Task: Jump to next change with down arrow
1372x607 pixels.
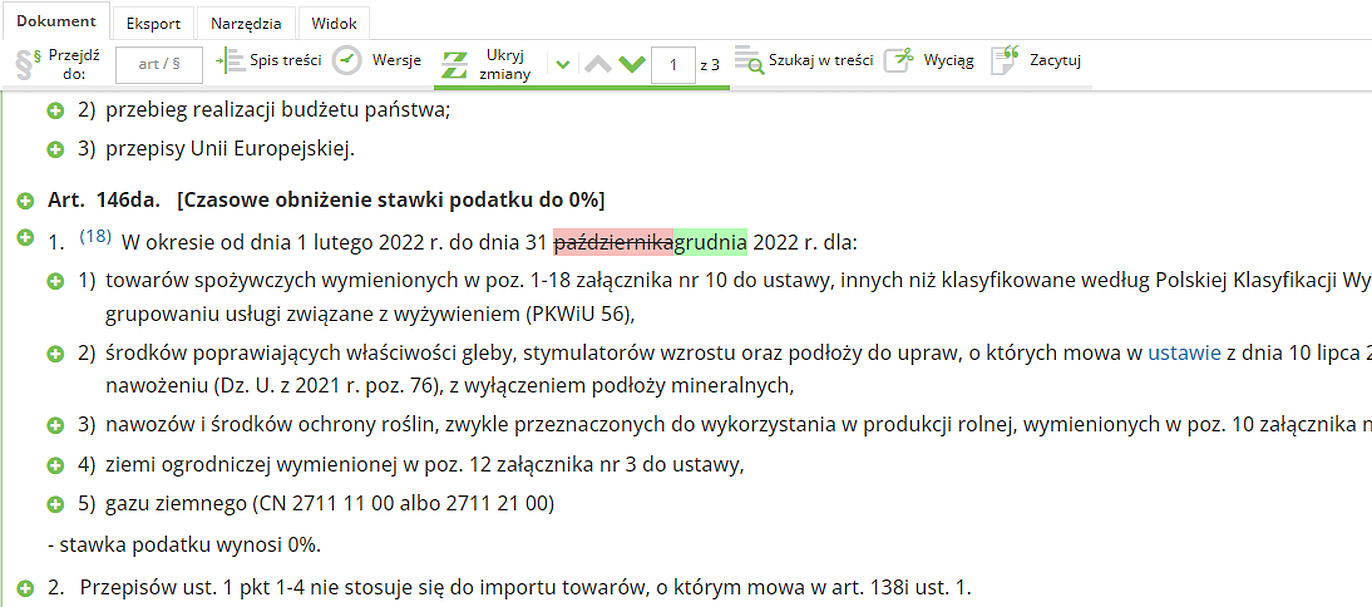Action: [x=632, y=64]
